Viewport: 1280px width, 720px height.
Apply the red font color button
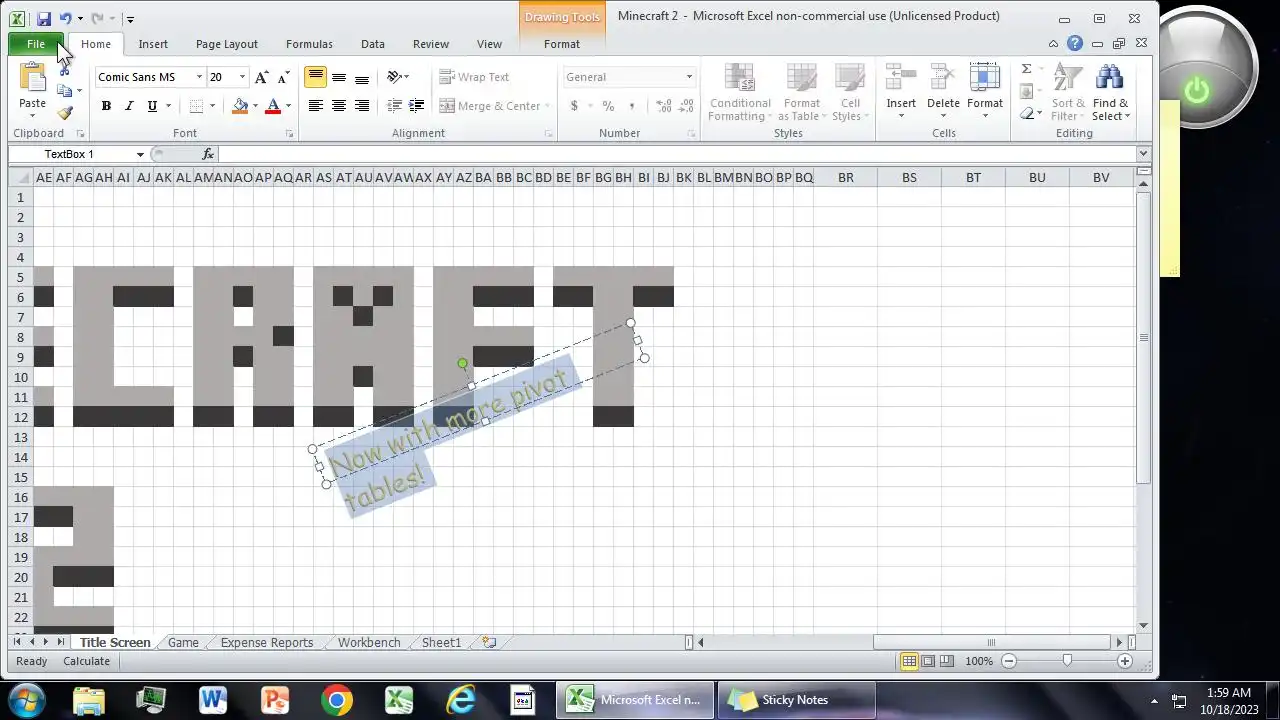point(272,106)
